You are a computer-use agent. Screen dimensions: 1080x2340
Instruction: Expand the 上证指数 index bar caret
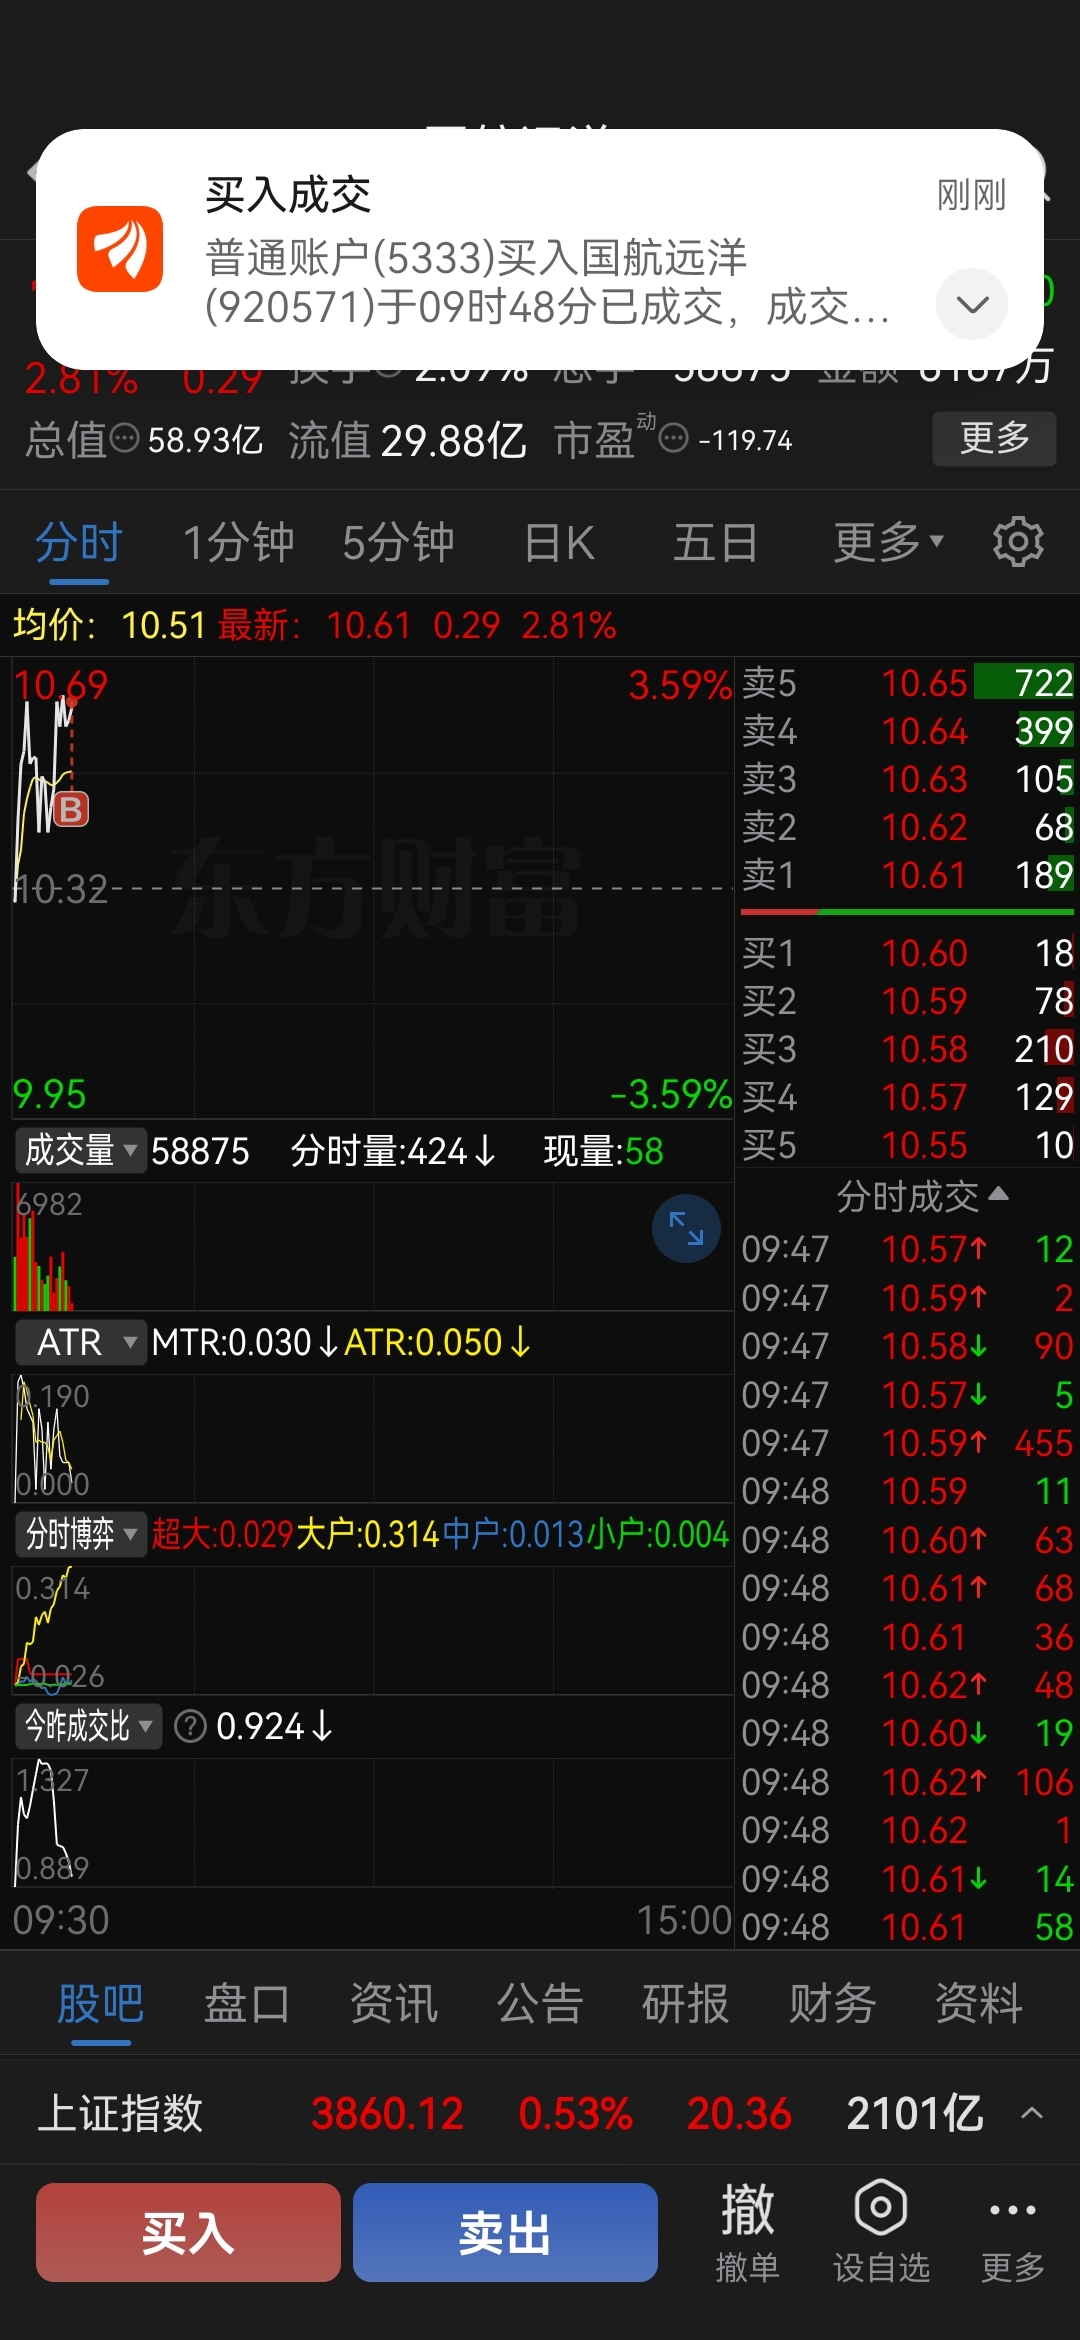1032,2113
